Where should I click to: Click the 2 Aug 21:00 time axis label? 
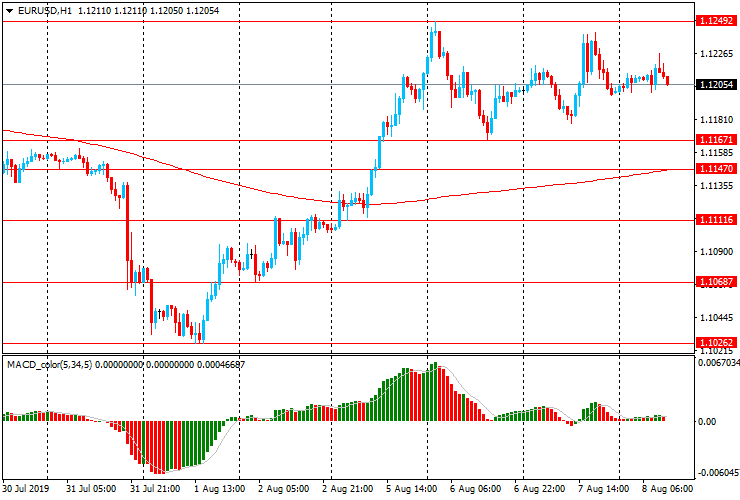[x=348, y=489]
